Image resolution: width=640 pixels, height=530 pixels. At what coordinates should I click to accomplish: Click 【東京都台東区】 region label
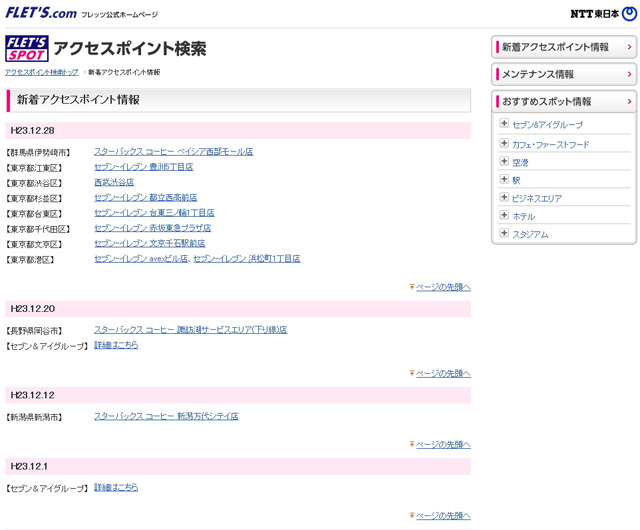(x=34, y=214)
